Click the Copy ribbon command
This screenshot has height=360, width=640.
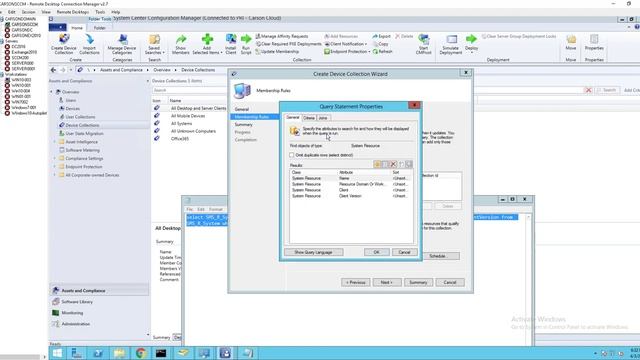[380, 44]
